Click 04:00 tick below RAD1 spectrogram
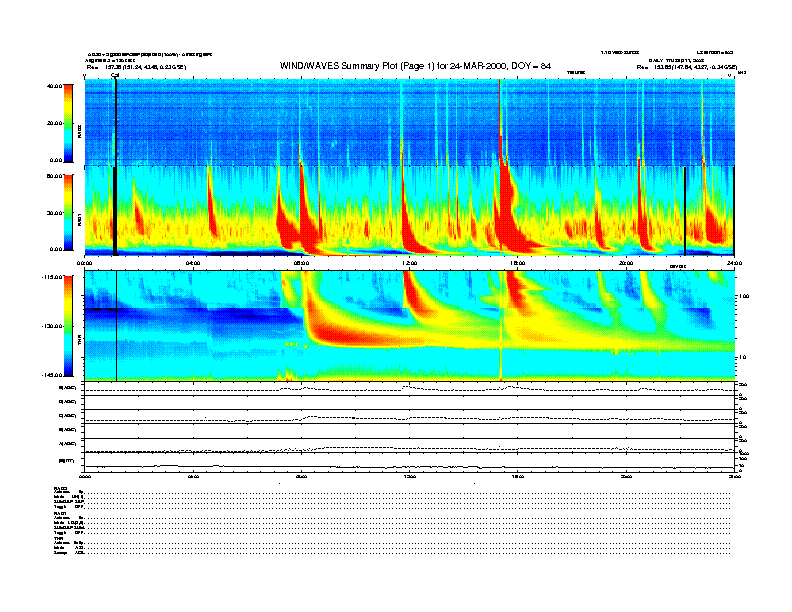Viewport: 792px width, 612px height. pos(193,263)
